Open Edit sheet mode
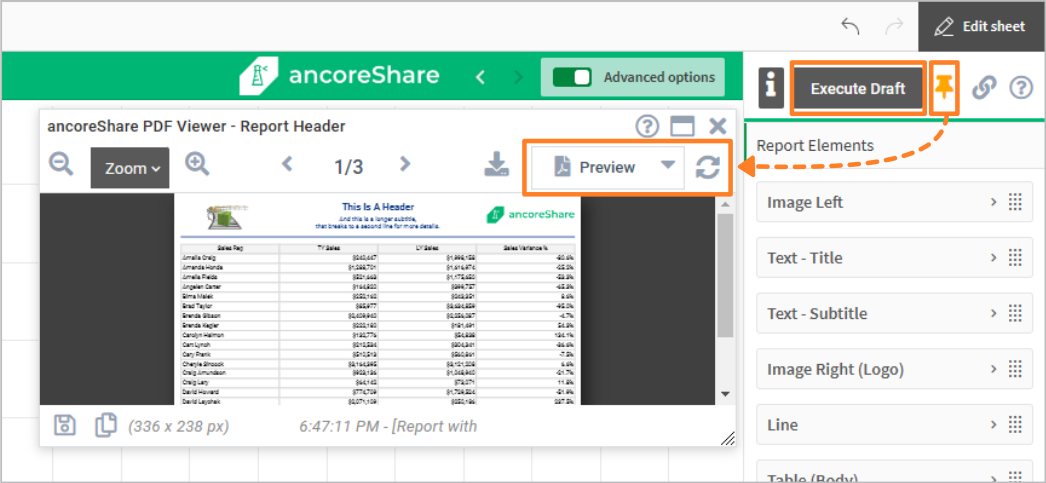 (x=981, y=27)
